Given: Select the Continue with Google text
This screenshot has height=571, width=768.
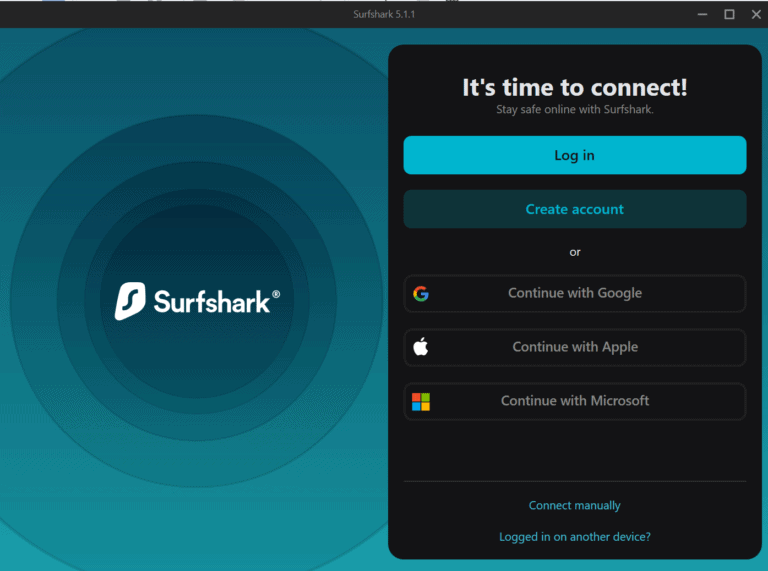Looking at the screenshot, I should pyautogui.click(x=575, y=293).
